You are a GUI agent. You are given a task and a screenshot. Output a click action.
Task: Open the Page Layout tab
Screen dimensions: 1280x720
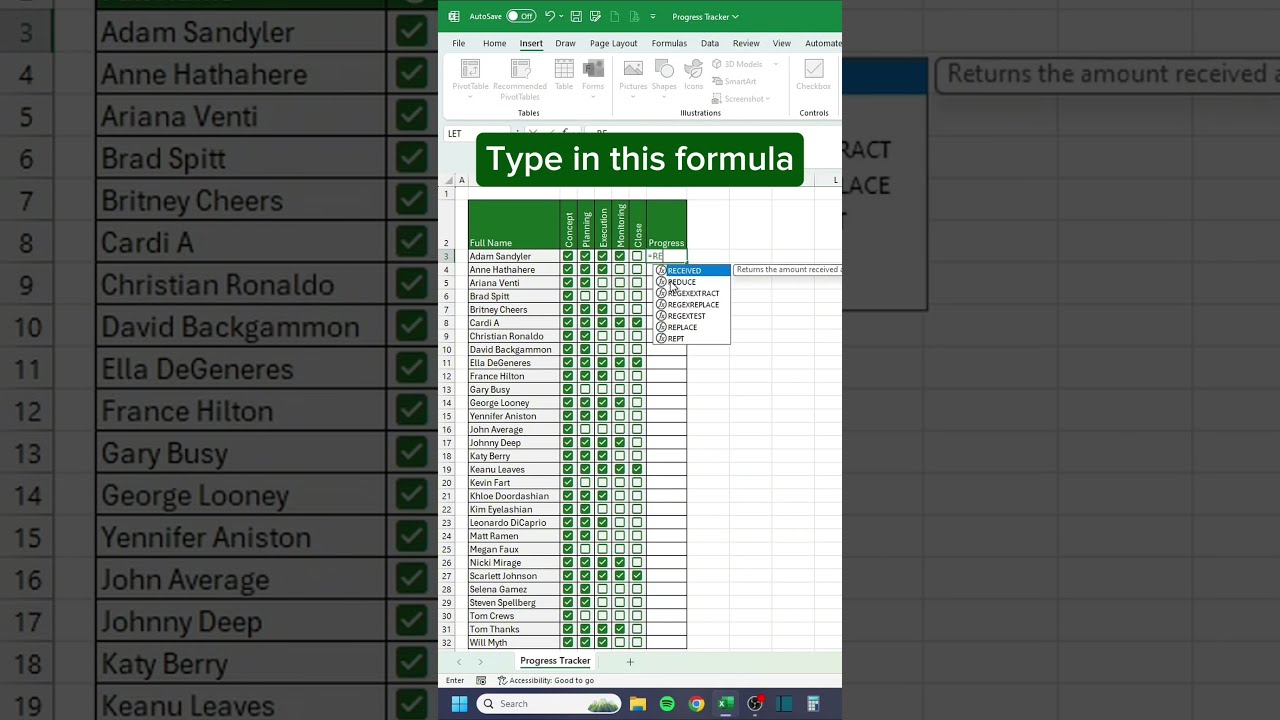[613, 44]
